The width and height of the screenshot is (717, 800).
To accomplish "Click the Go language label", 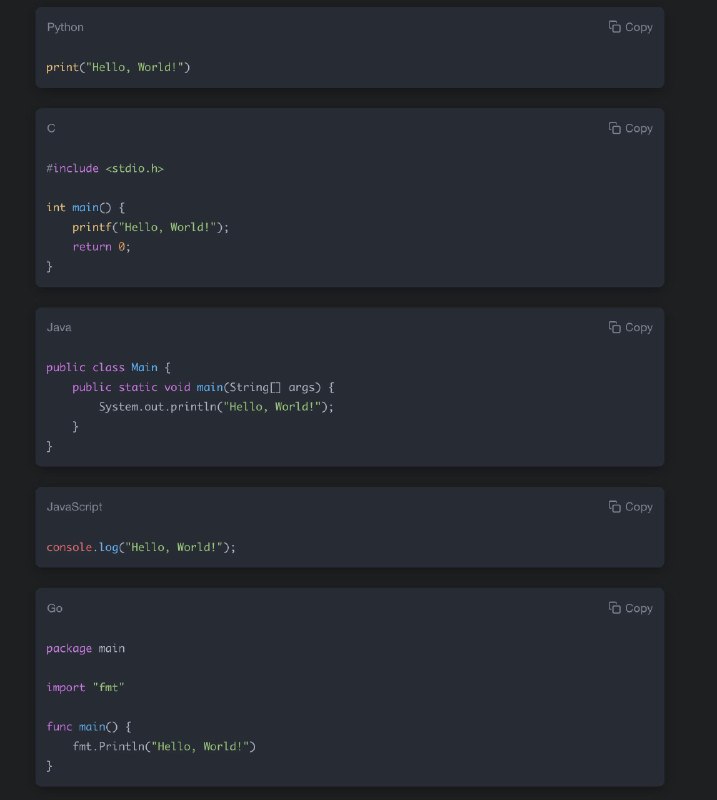I will pos(54,608).
